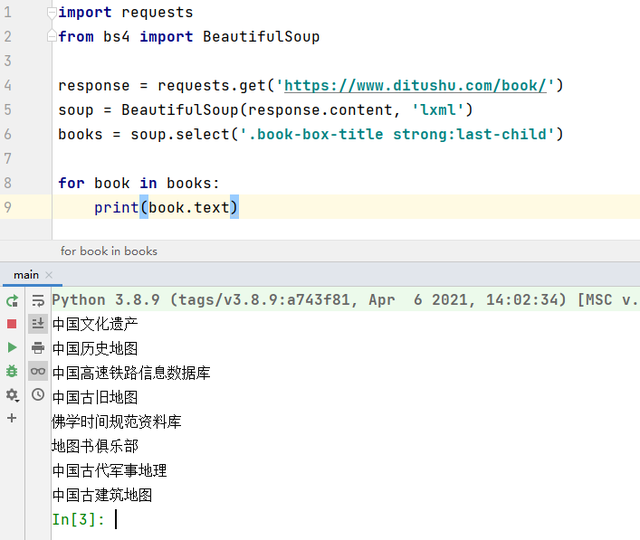Viewport: 640px width, 540px height.
Task: Click output line 中国古代军事地理
Action: pyautogui.click(x=109, y=471)
